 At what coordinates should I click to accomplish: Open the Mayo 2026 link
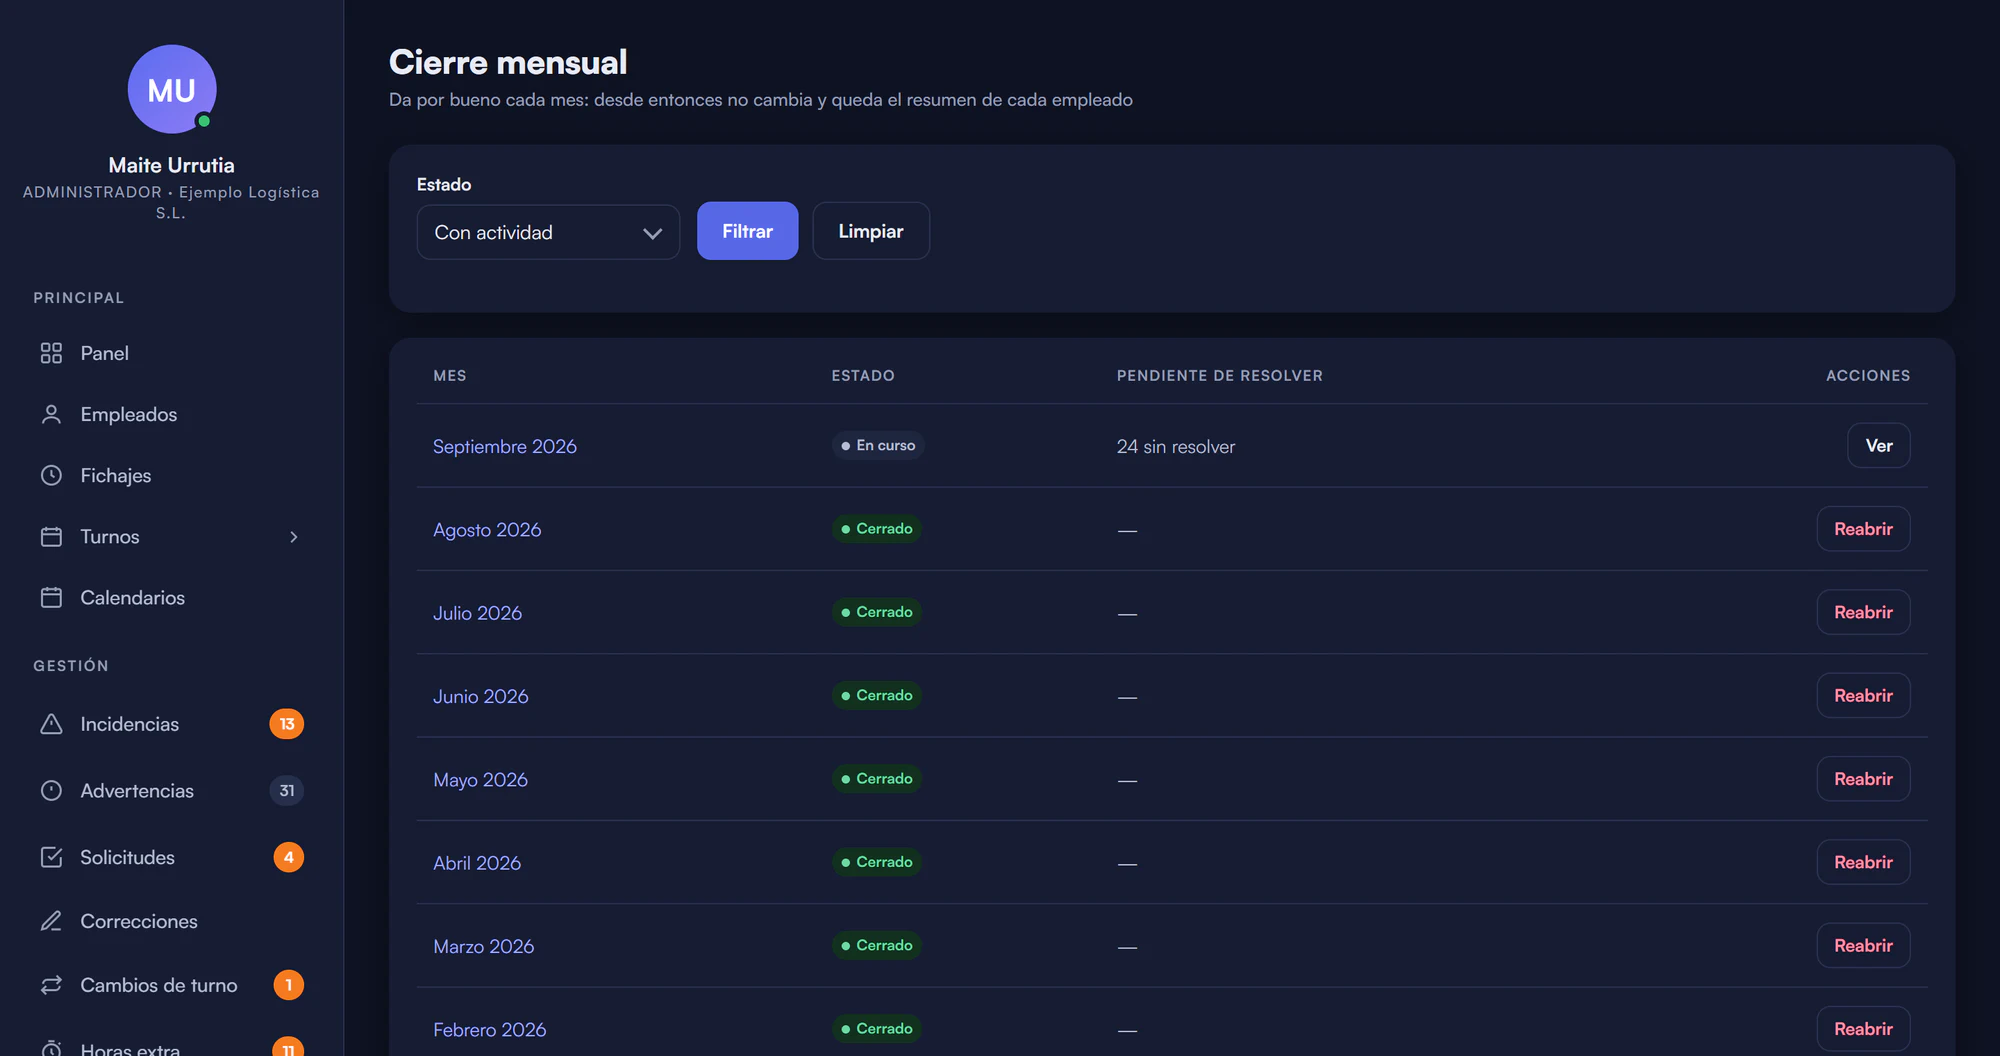tap(480, 779)
